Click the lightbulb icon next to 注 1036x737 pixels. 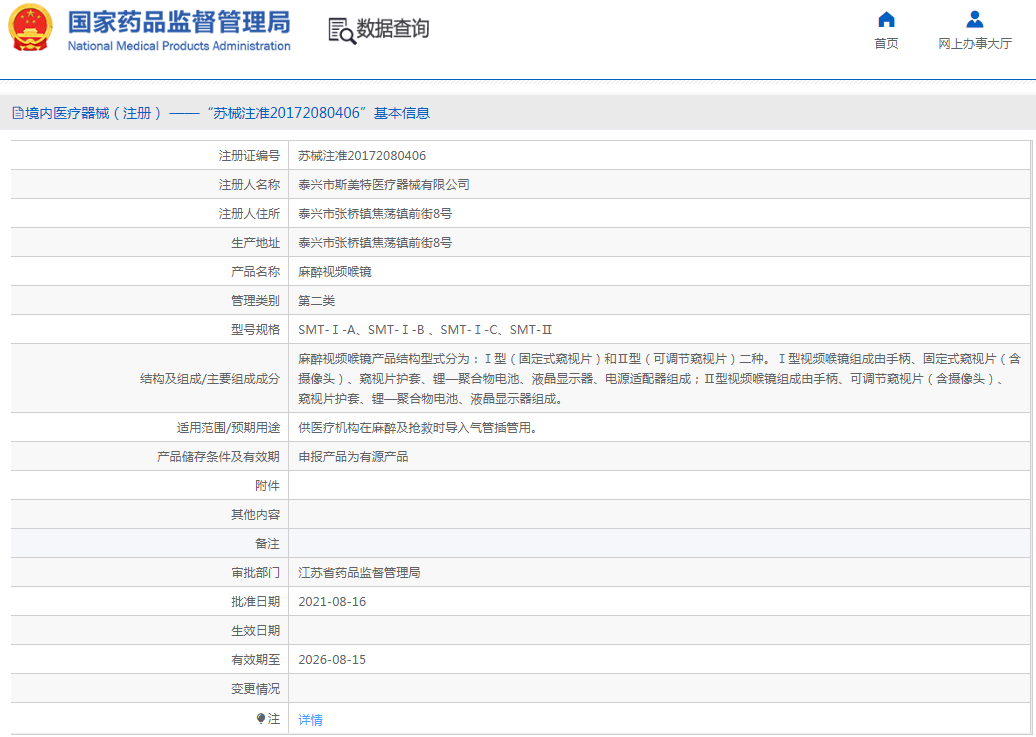260,718
